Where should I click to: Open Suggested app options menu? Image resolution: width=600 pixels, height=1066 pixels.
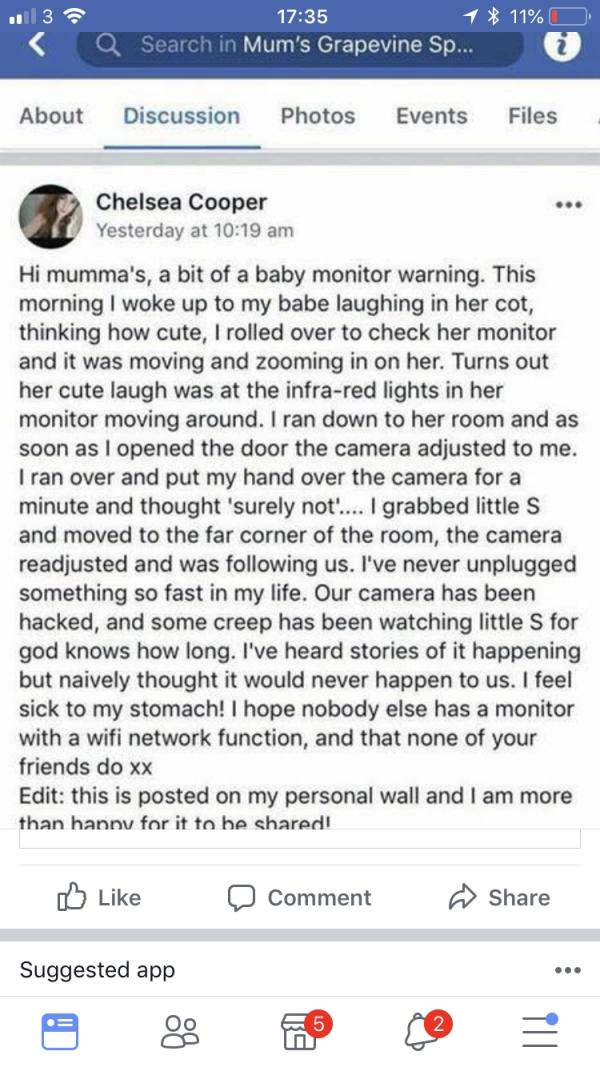[x=566, y=970]
